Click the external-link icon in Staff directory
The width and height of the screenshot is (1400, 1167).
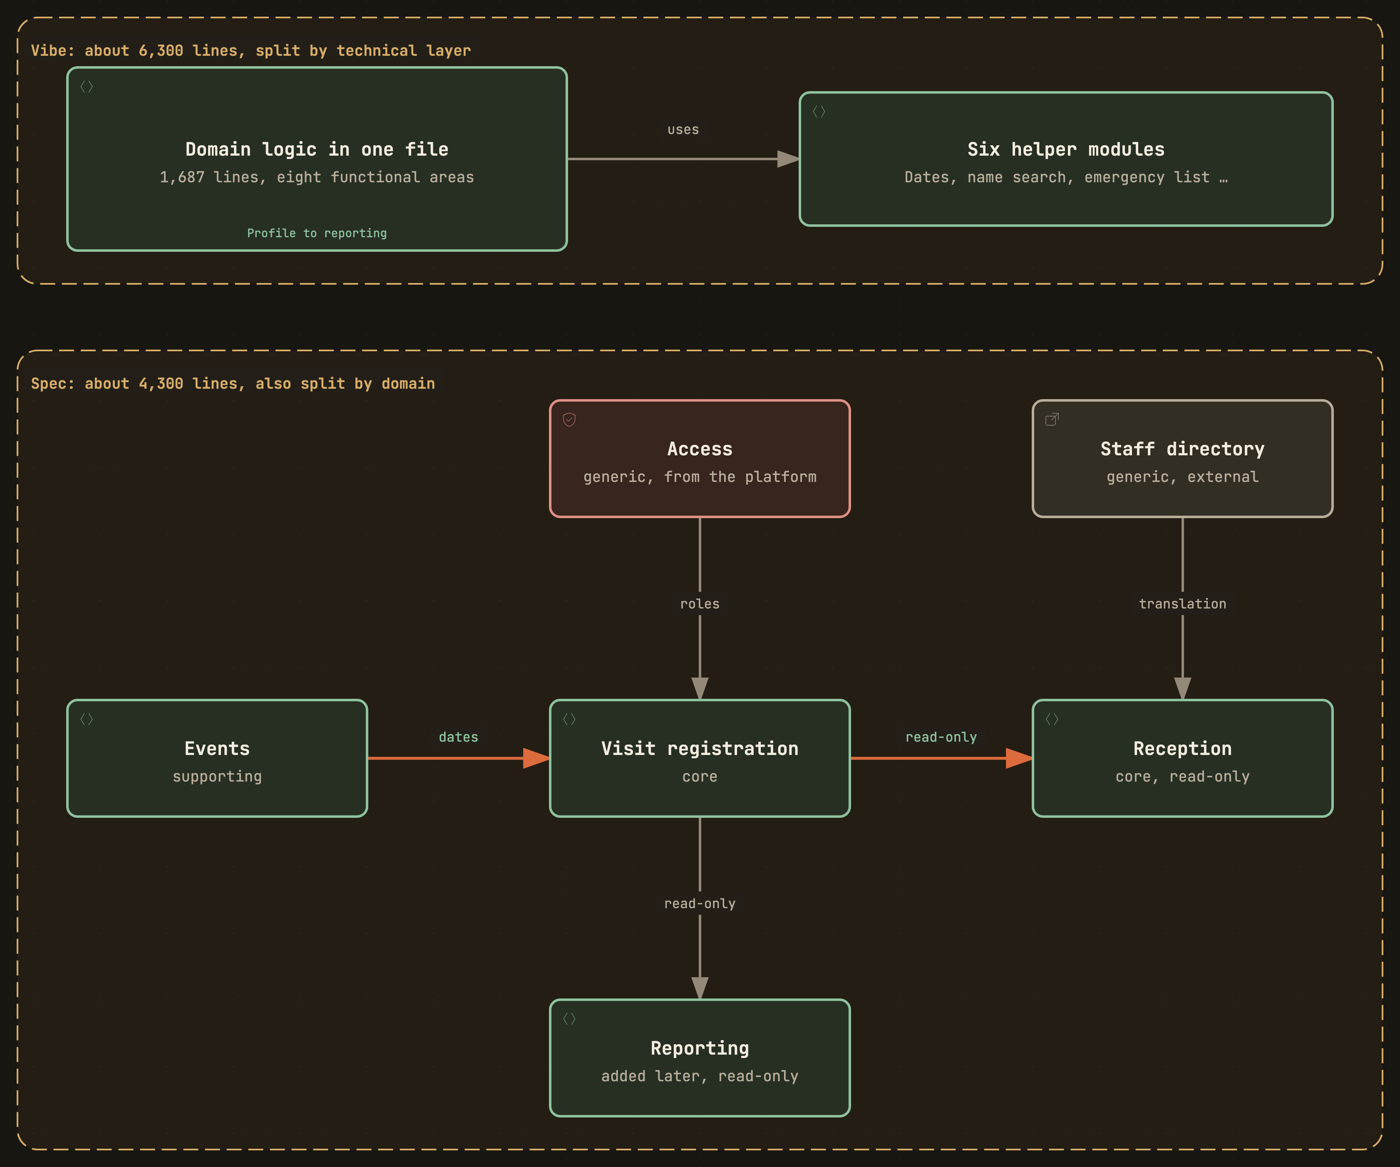coord(1052,420)
